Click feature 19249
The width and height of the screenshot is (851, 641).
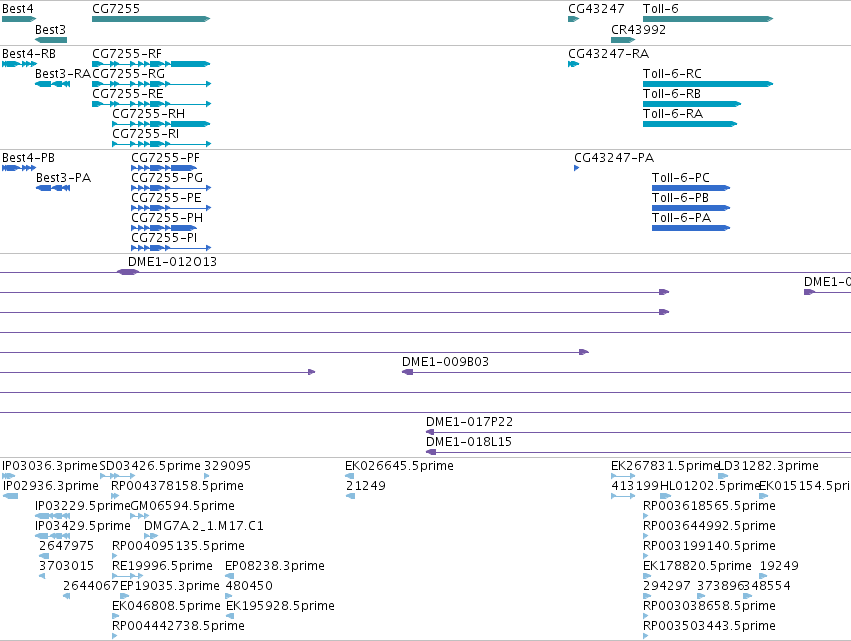coord(763,576)
